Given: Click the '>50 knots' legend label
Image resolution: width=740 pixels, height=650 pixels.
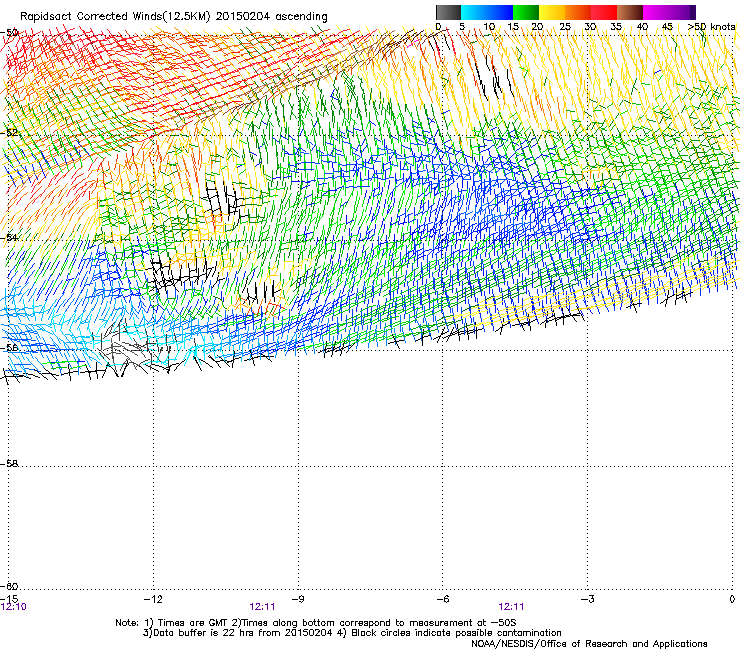Looking at the screenshot, I should [x=711, y=26].
